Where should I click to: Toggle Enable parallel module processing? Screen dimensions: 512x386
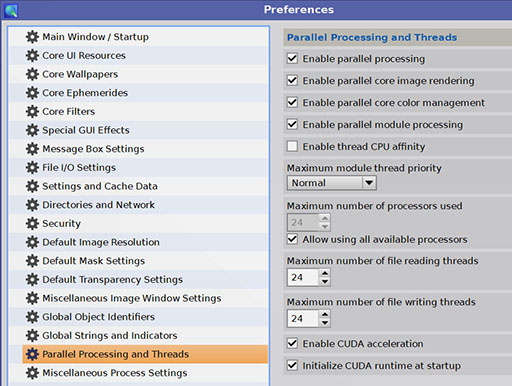click(292, 124)
